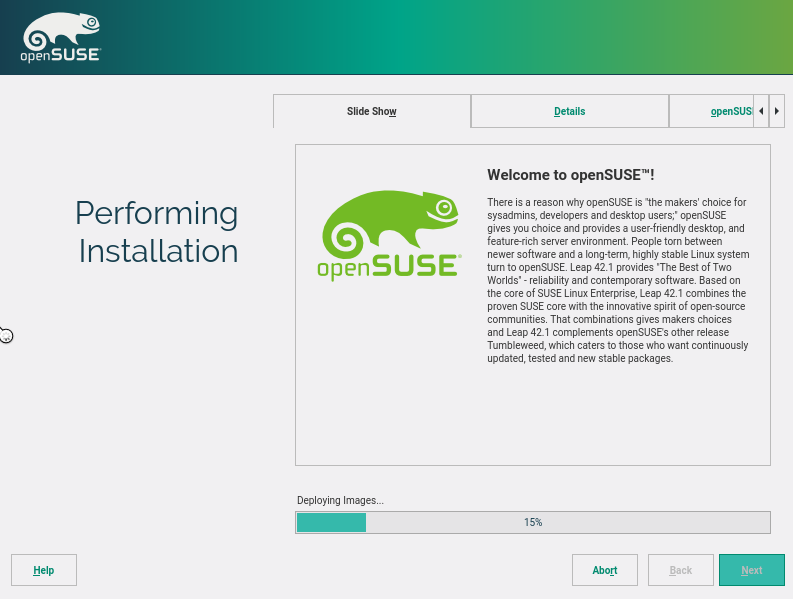The image size is (793, 599).
Task: Click the 'Deploying Images...' status label
Action: [340, 500]
